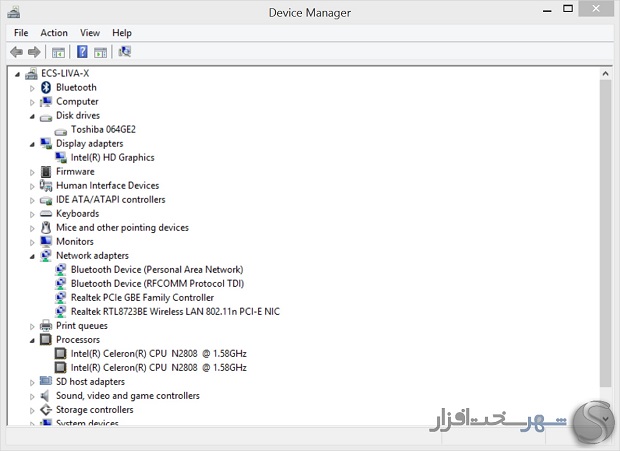Open the File menu
Image resolution: width=620 pixels, height=451 pixels.
tap(21, 33)
